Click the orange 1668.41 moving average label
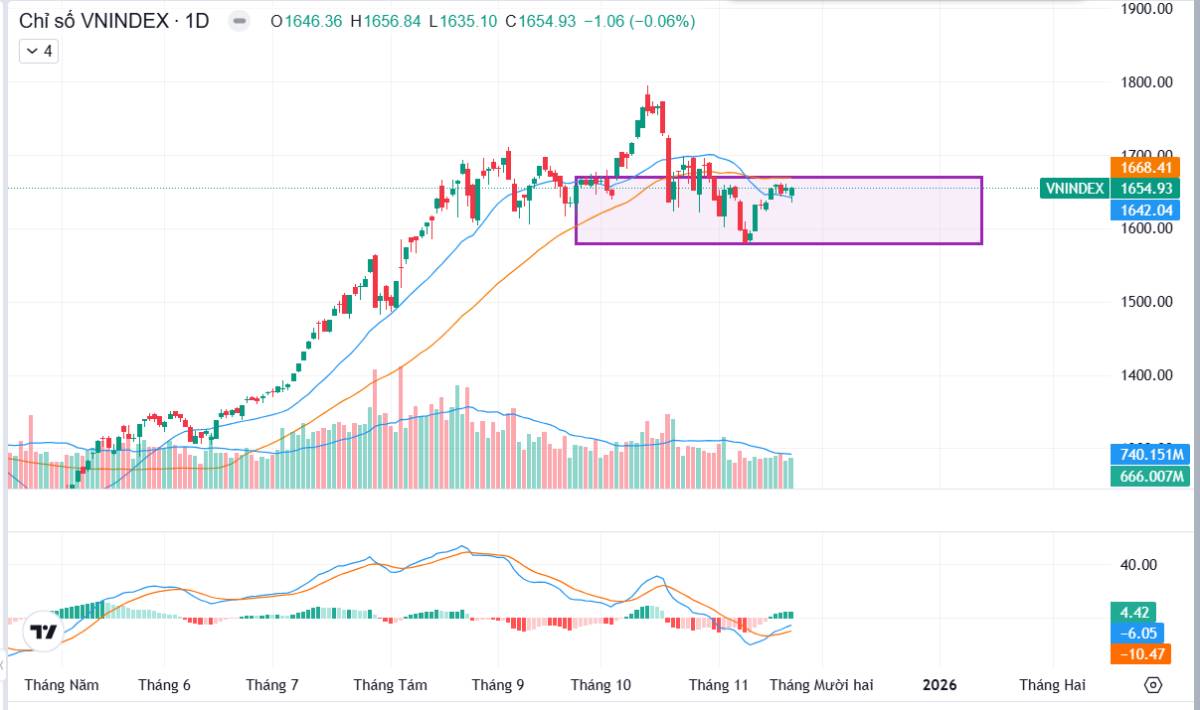 [1144, 167]
